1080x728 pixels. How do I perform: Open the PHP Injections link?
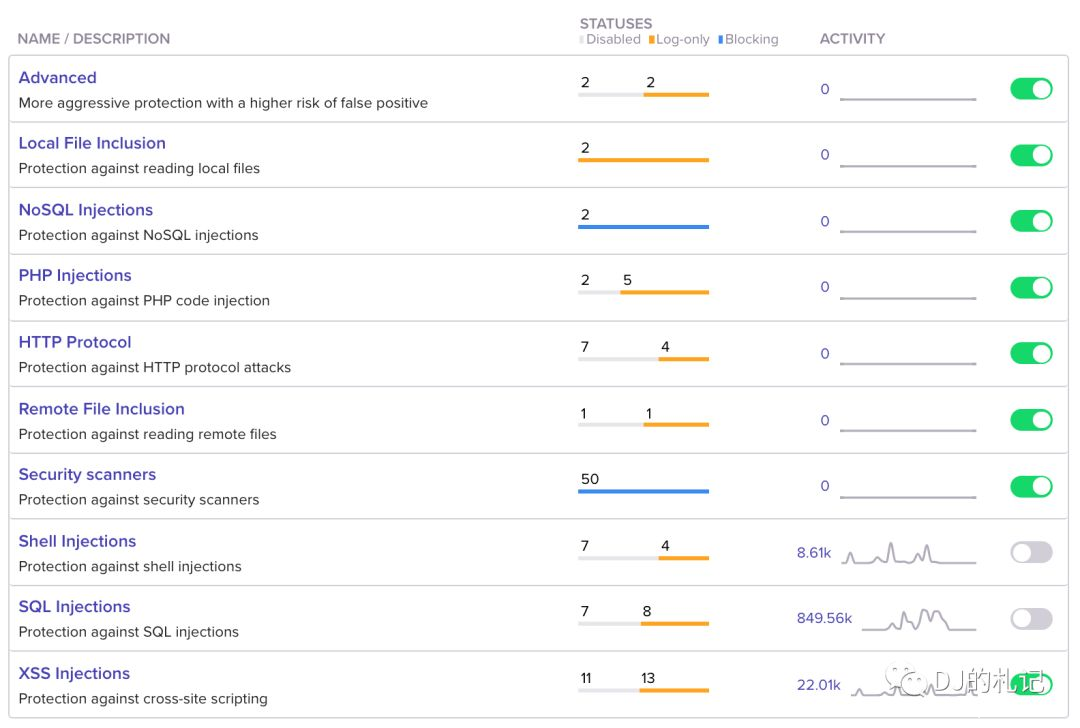(x=75, y=275)
